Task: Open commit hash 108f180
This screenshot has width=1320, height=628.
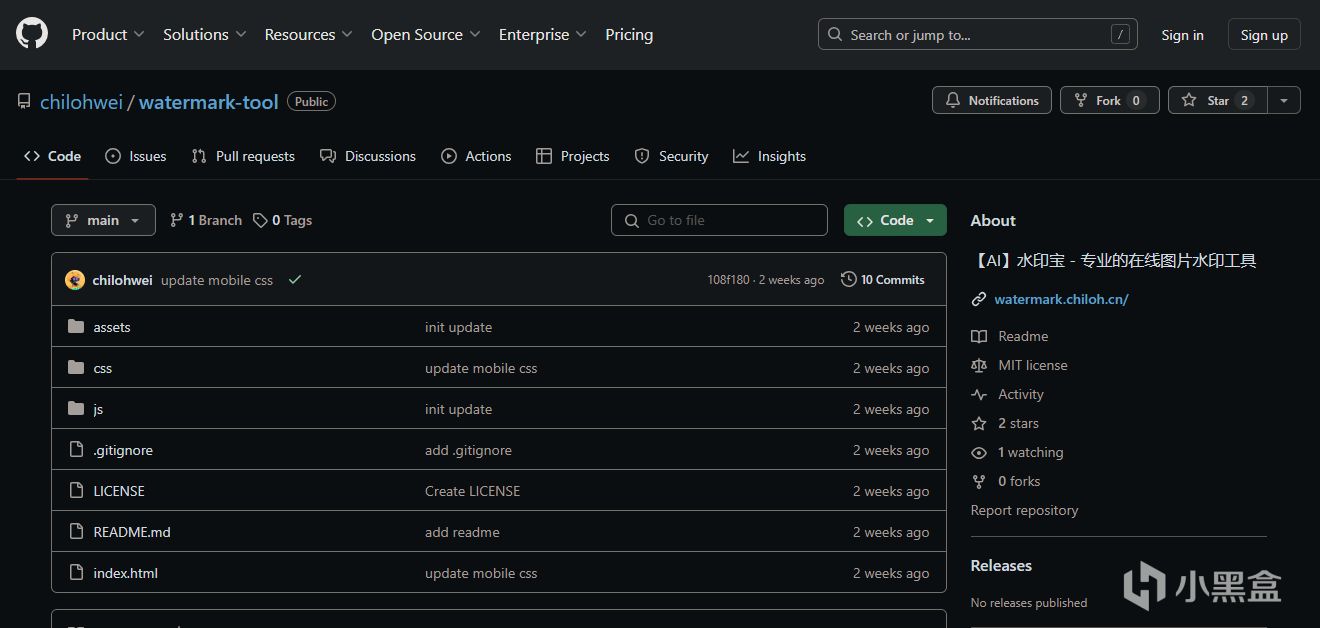Action: point(728,280)
